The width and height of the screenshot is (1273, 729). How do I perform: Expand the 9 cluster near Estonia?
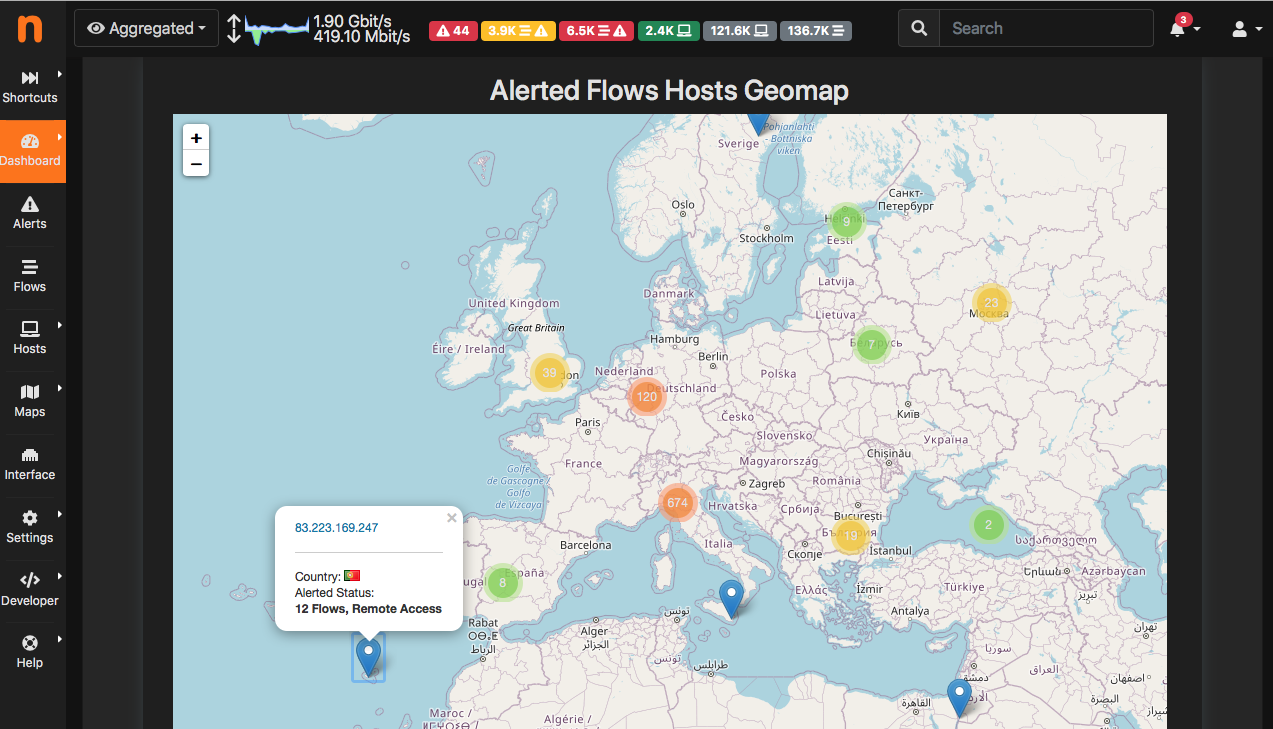(846, 221)
